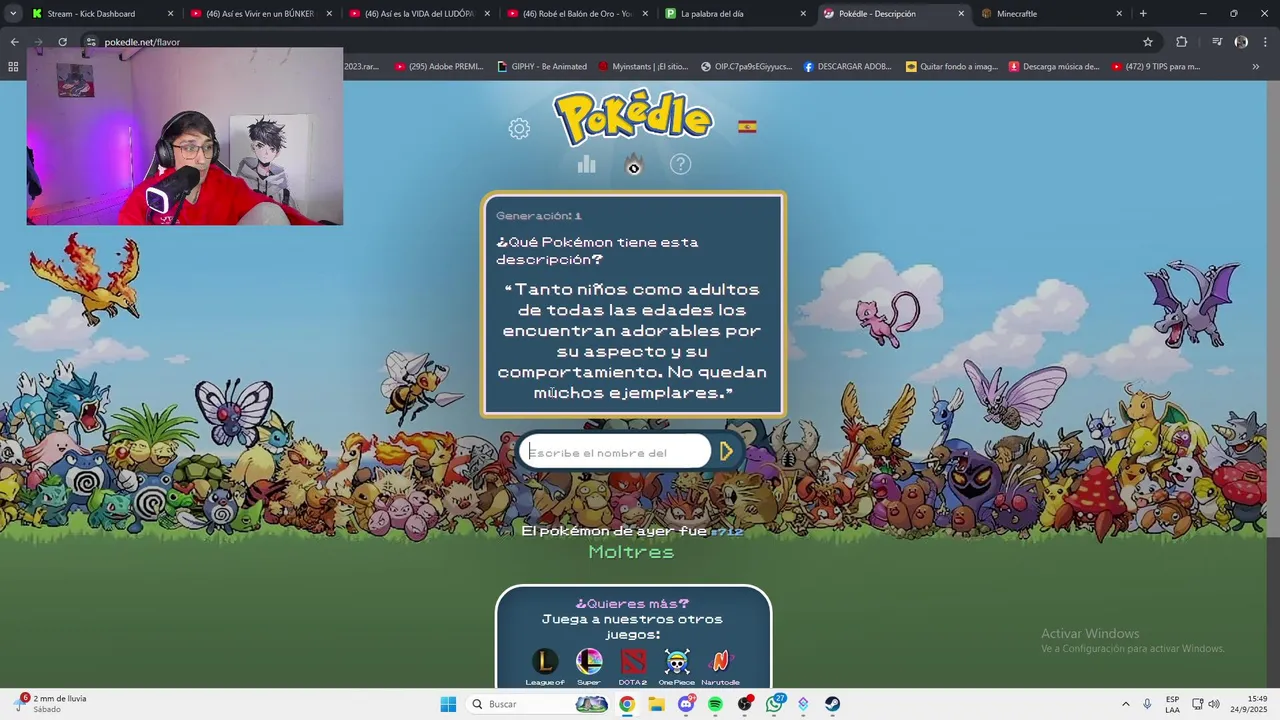Open the volume tray icon

pyautogui.click(x=1214, y=704)
